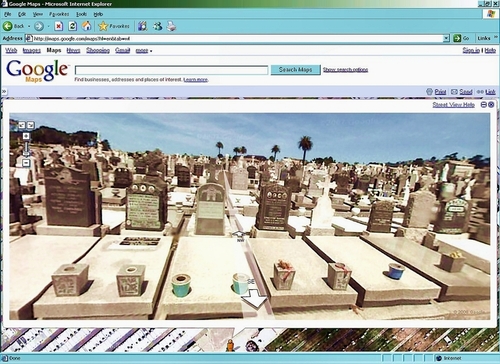Follow the Images link
Viewport: 500px width, 364px height.
(x=32, y=50)
